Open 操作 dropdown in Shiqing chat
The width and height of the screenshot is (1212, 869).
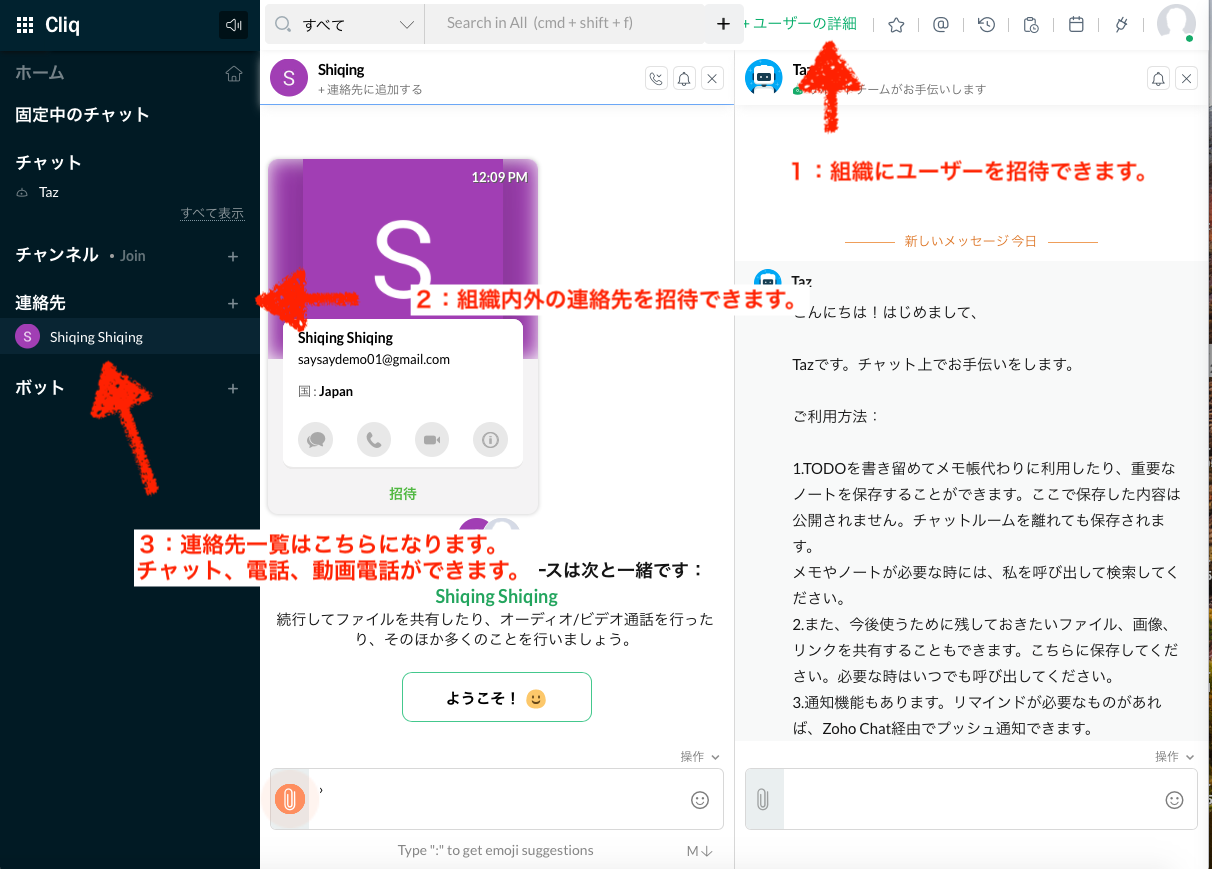click(x=700, y=757)
